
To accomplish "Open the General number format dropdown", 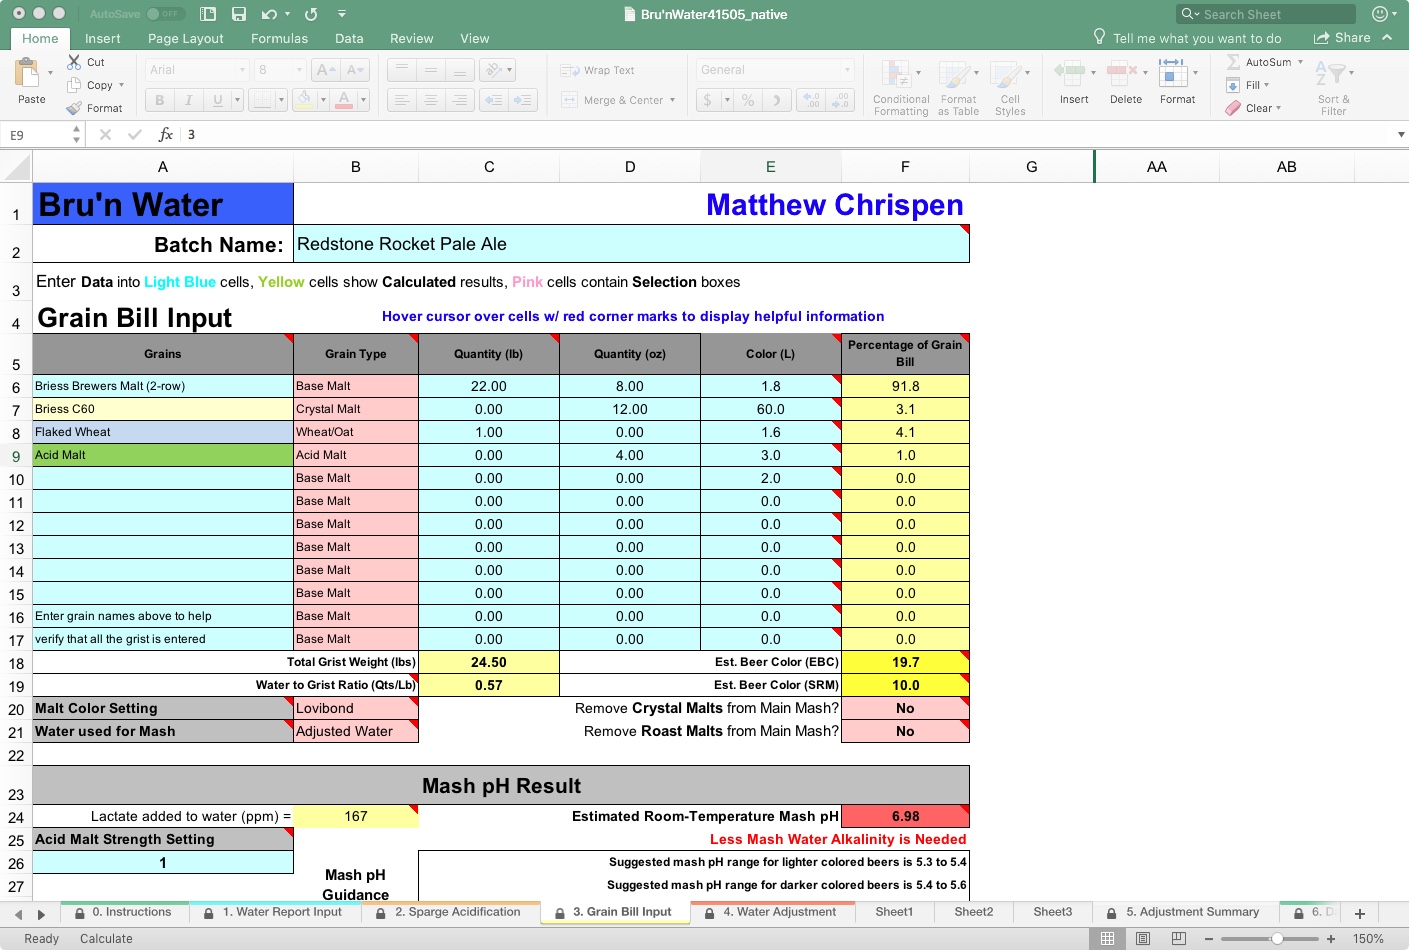I will pos(847,70).
